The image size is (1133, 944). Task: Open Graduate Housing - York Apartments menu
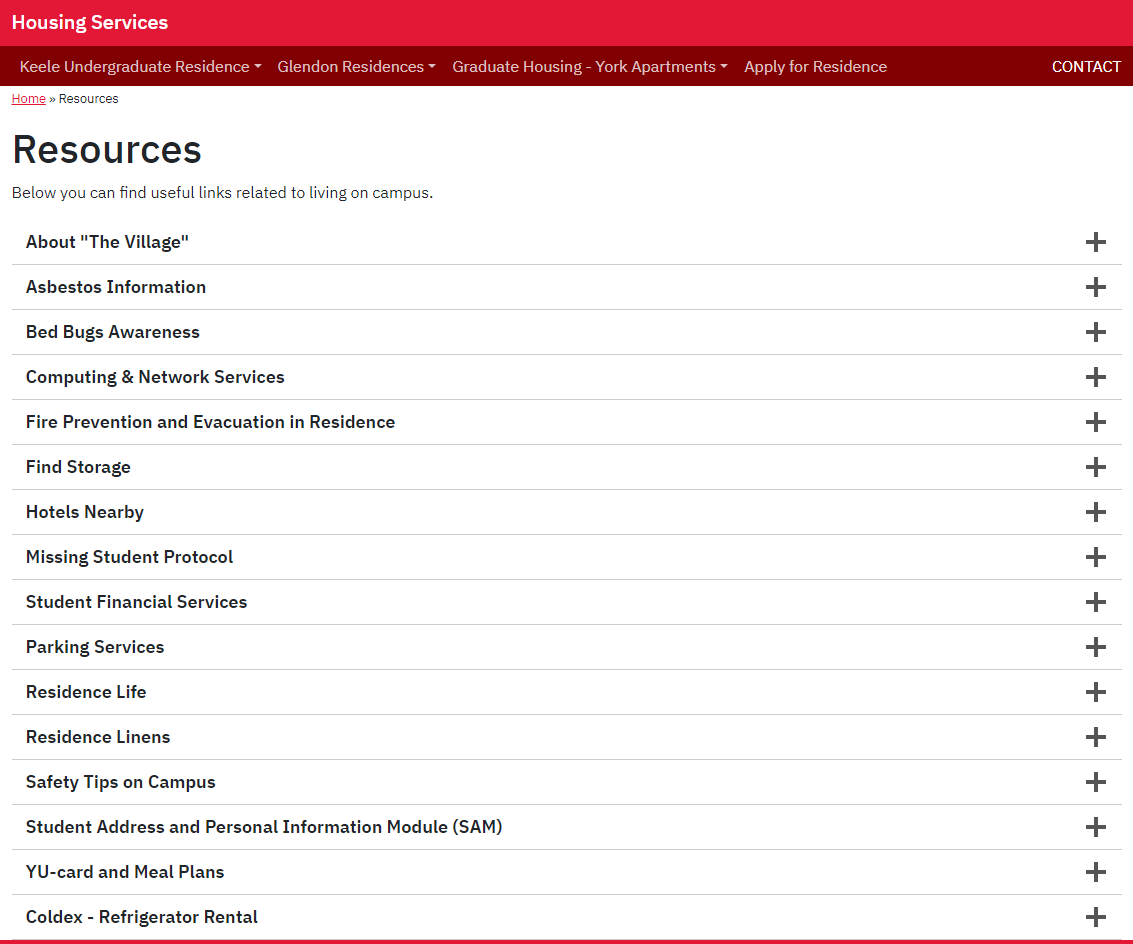click(590, 66)
